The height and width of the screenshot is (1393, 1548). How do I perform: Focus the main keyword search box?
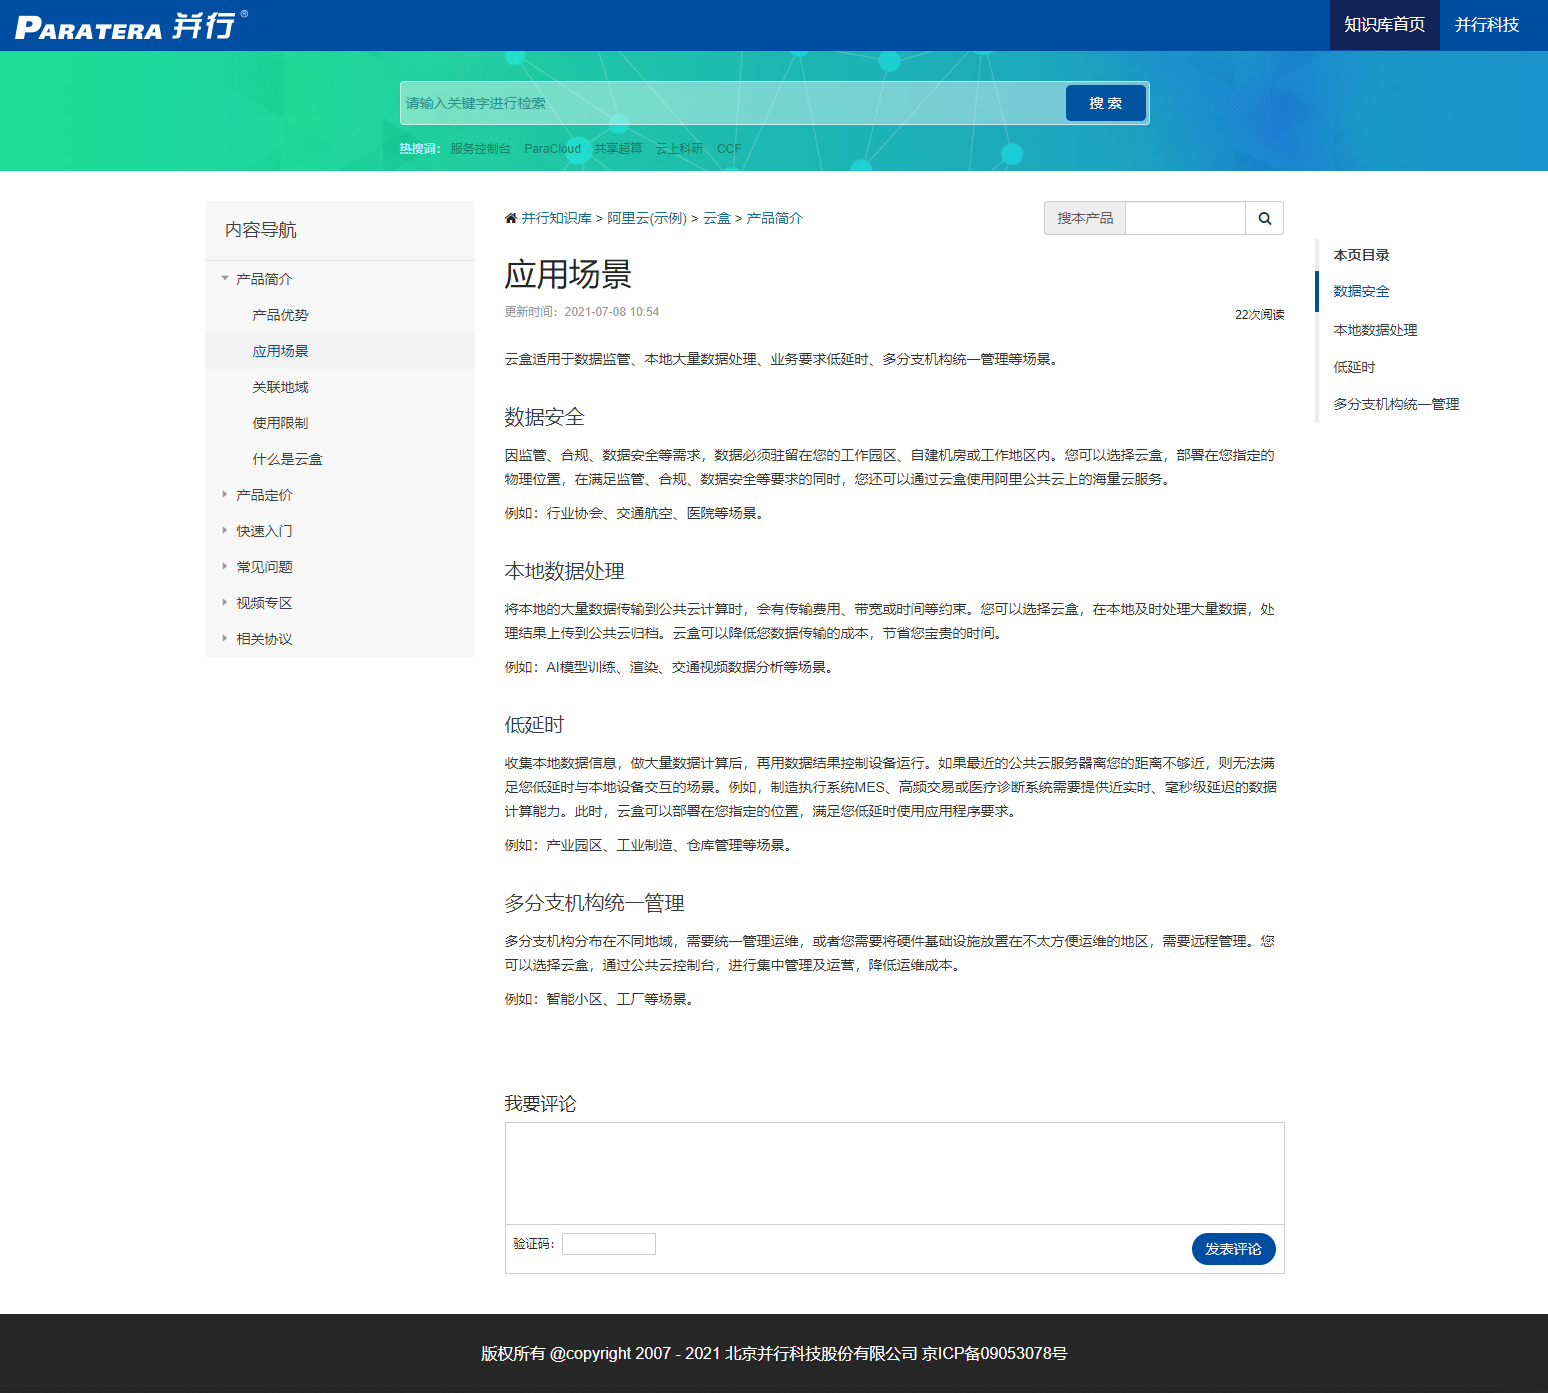pos(733,103)
